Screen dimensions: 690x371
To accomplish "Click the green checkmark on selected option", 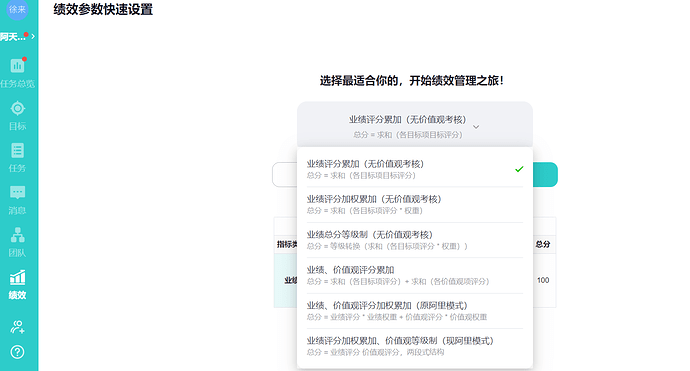I will 519,169.
